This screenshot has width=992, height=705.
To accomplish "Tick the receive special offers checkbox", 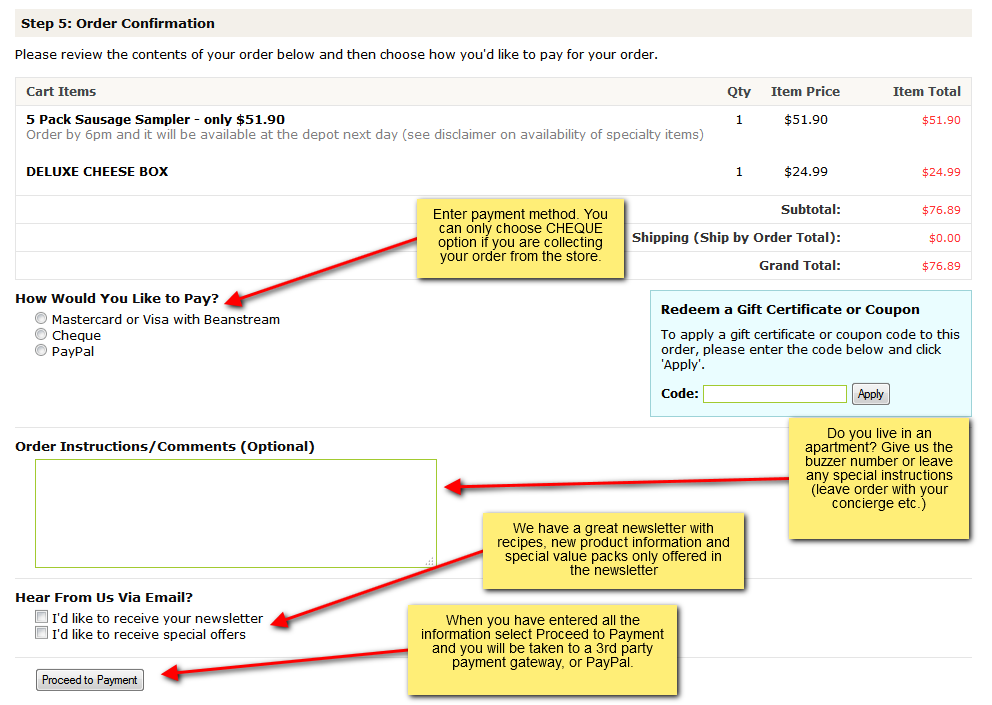I will [x=41, y=633].
